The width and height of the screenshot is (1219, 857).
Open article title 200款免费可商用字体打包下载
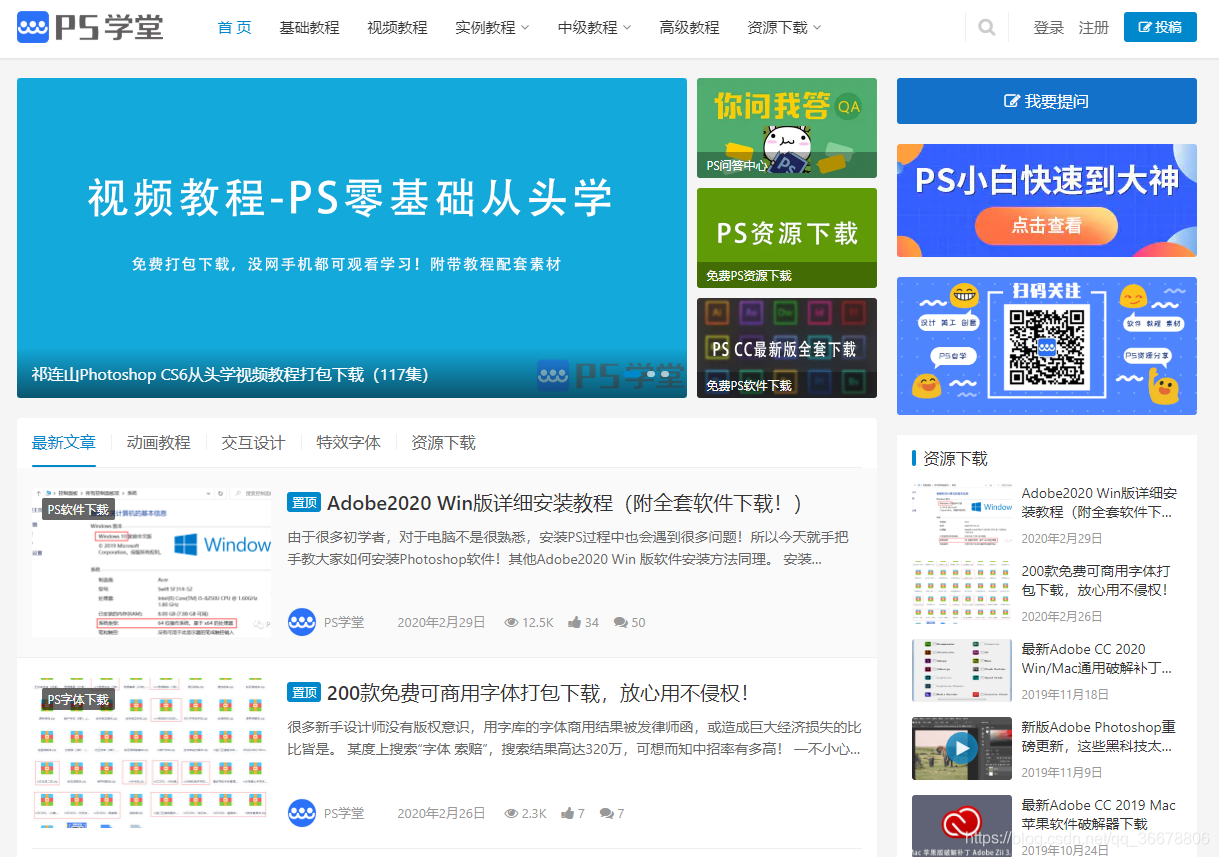538,693
